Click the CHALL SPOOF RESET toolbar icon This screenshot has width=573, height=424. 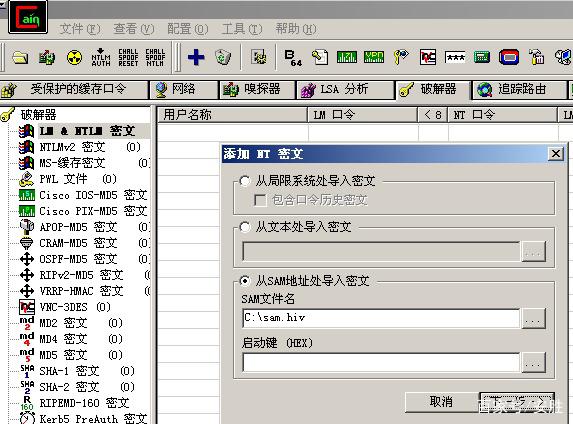(x=128, y=57)
